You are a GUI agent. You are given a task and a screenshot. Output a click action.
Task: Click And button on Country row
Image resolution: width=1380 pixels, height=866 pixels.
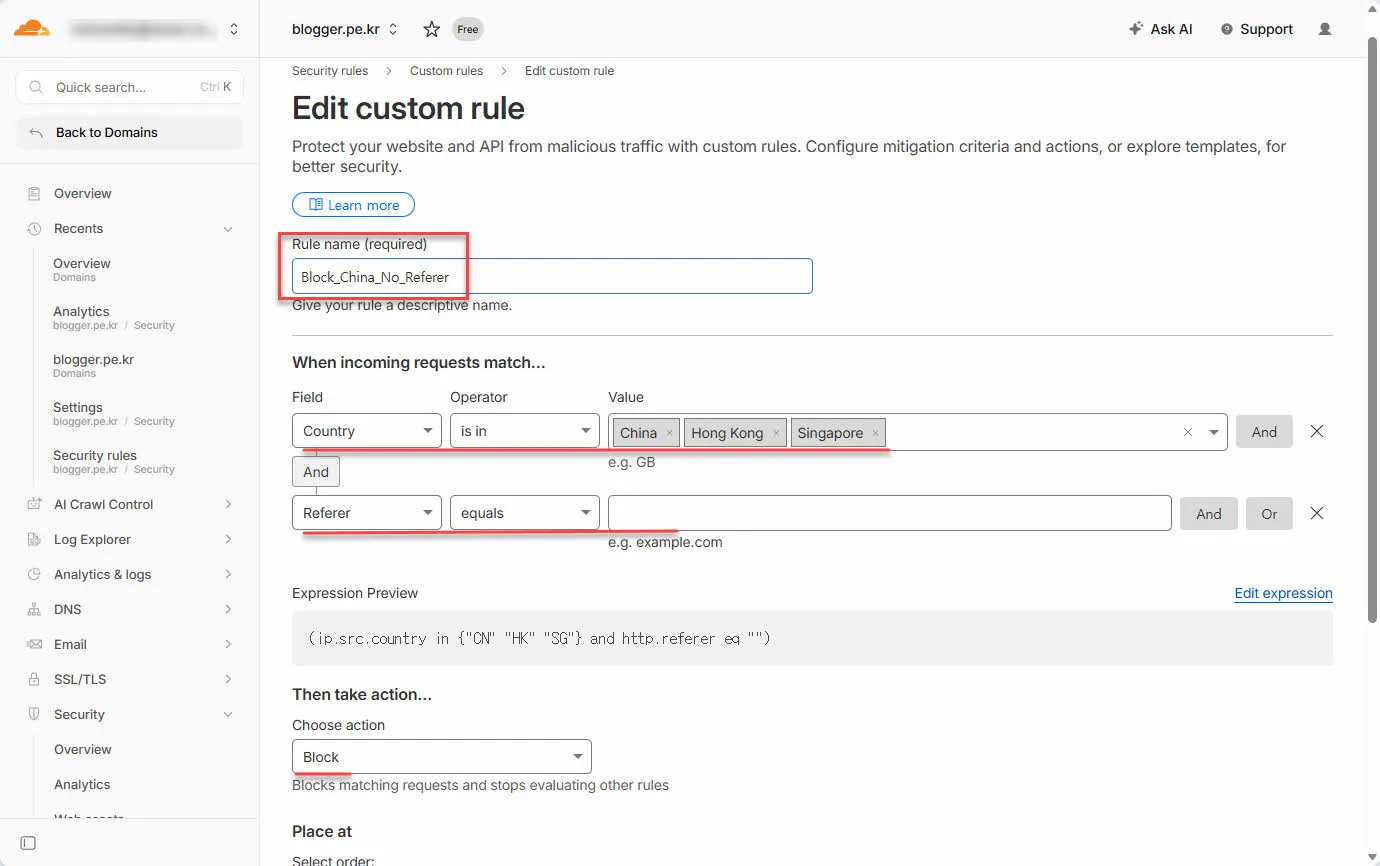point(1264,432)
